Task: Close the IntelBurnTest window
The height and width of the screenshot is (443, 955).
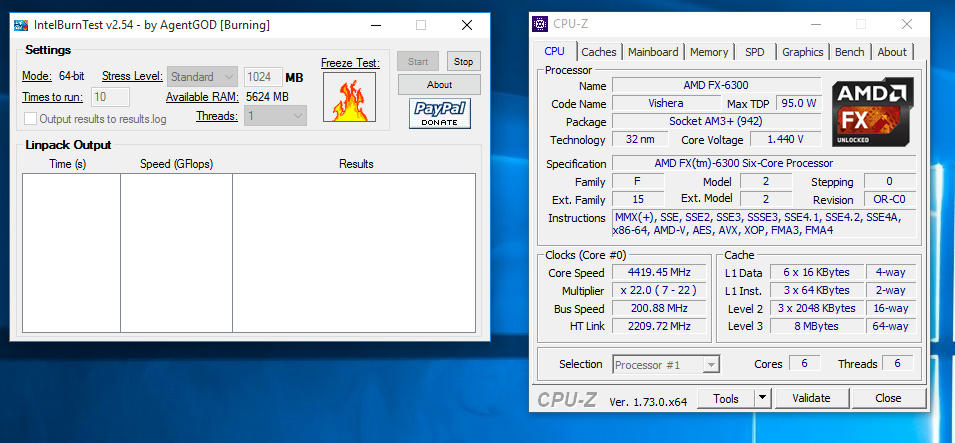Action: tap(467, 25)
